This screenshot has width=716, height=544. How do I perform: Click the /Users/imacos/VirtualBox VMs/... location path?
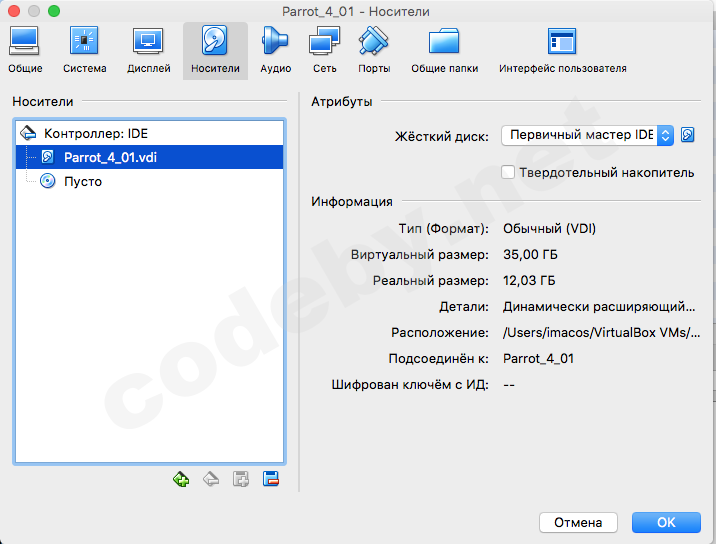(601, 333)
